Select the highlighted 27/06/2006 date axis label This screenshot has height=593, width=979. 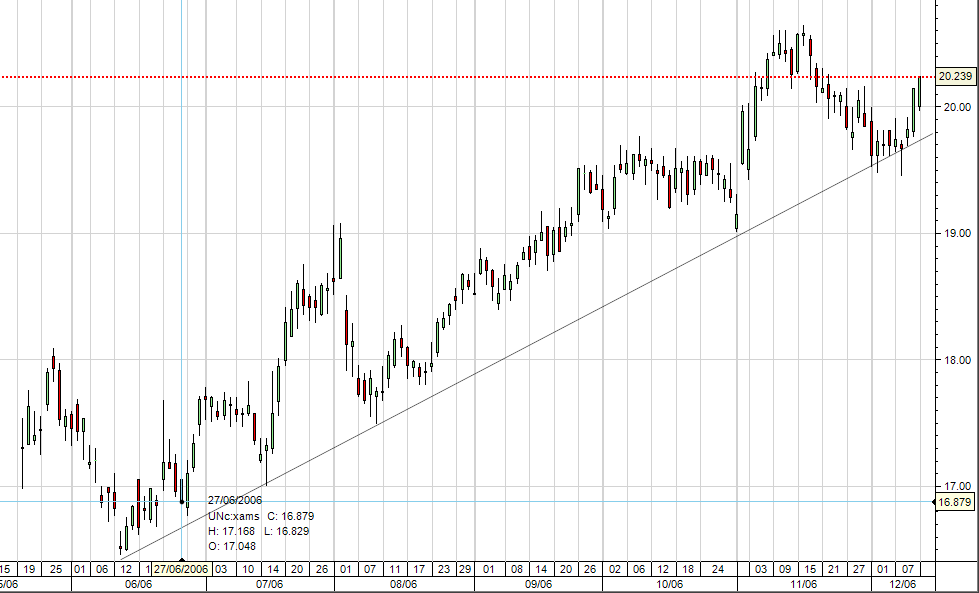[x=181, y=569]
